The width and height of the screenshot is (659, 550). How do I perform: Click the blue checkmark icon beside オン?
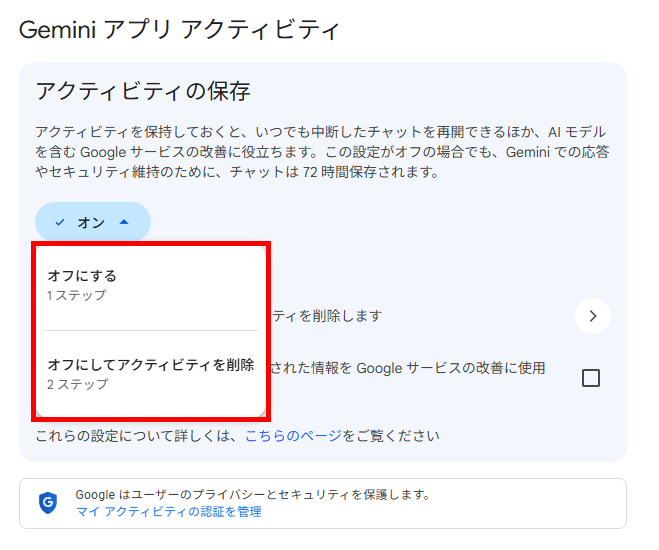(60, 222)
